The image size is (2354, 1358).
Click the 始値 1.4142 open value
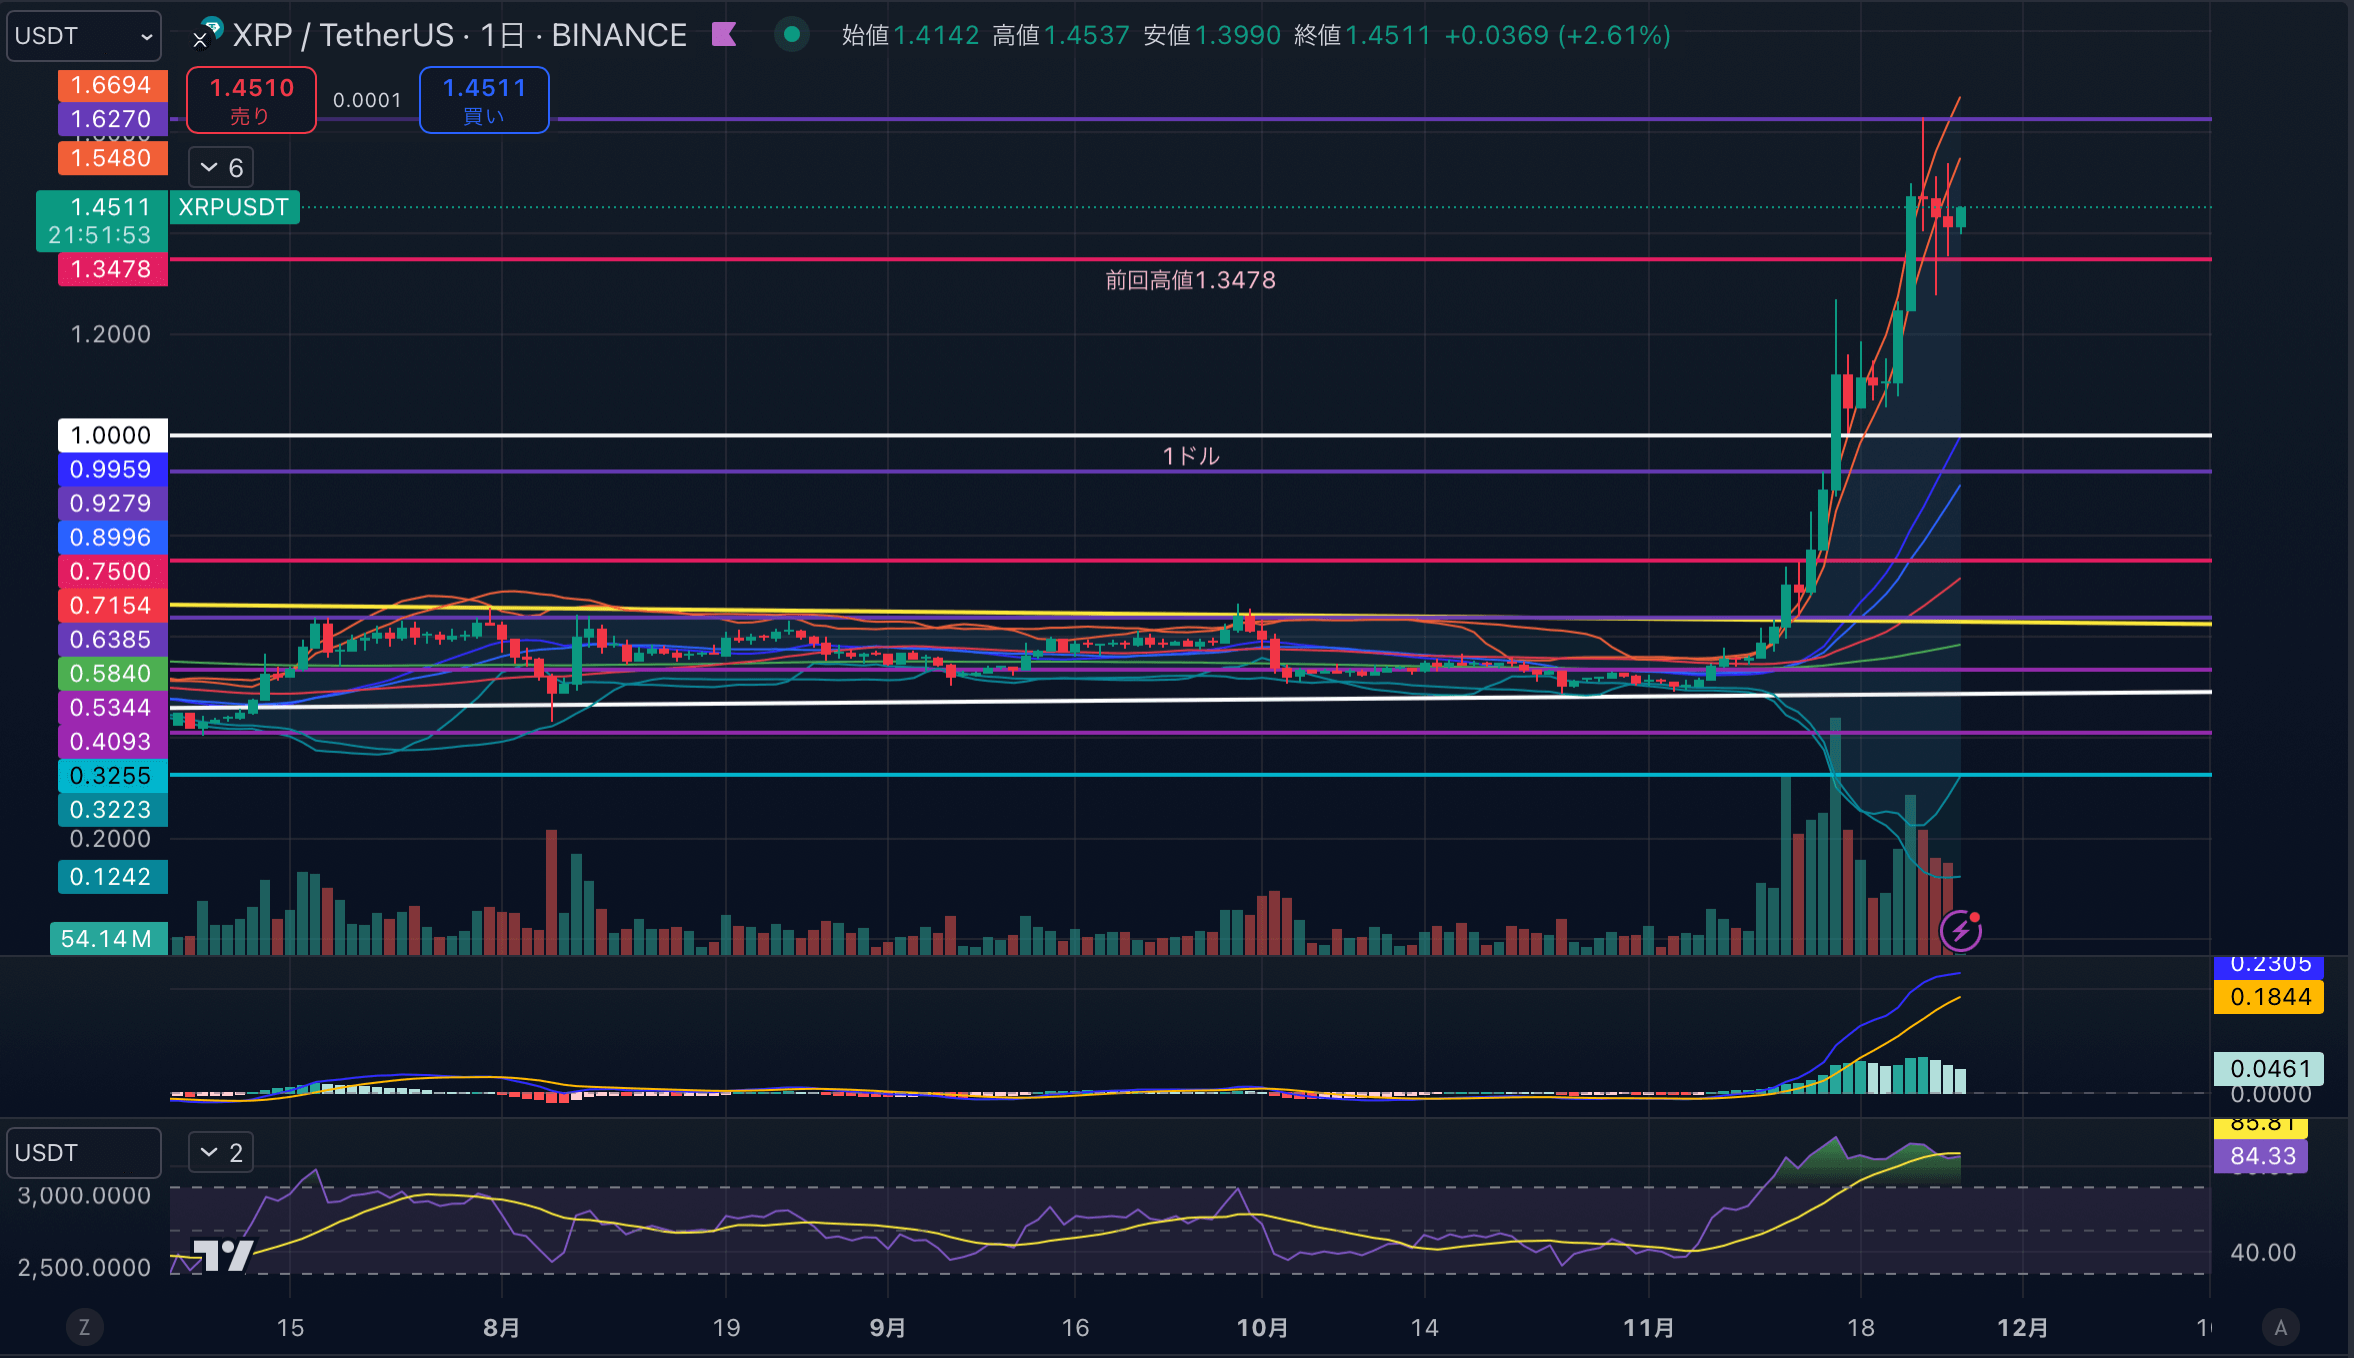coord(910,36)
